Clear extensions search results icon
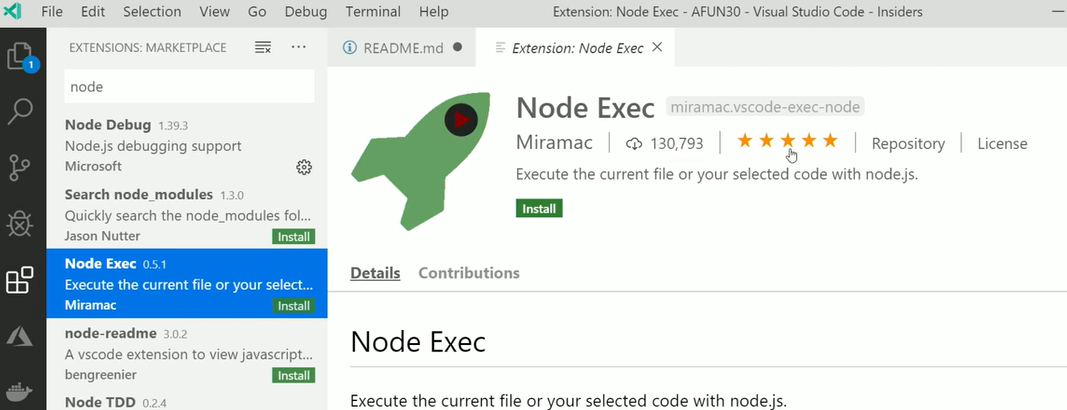The width and height of the screenshot is (1067, 410). (263, 48)
